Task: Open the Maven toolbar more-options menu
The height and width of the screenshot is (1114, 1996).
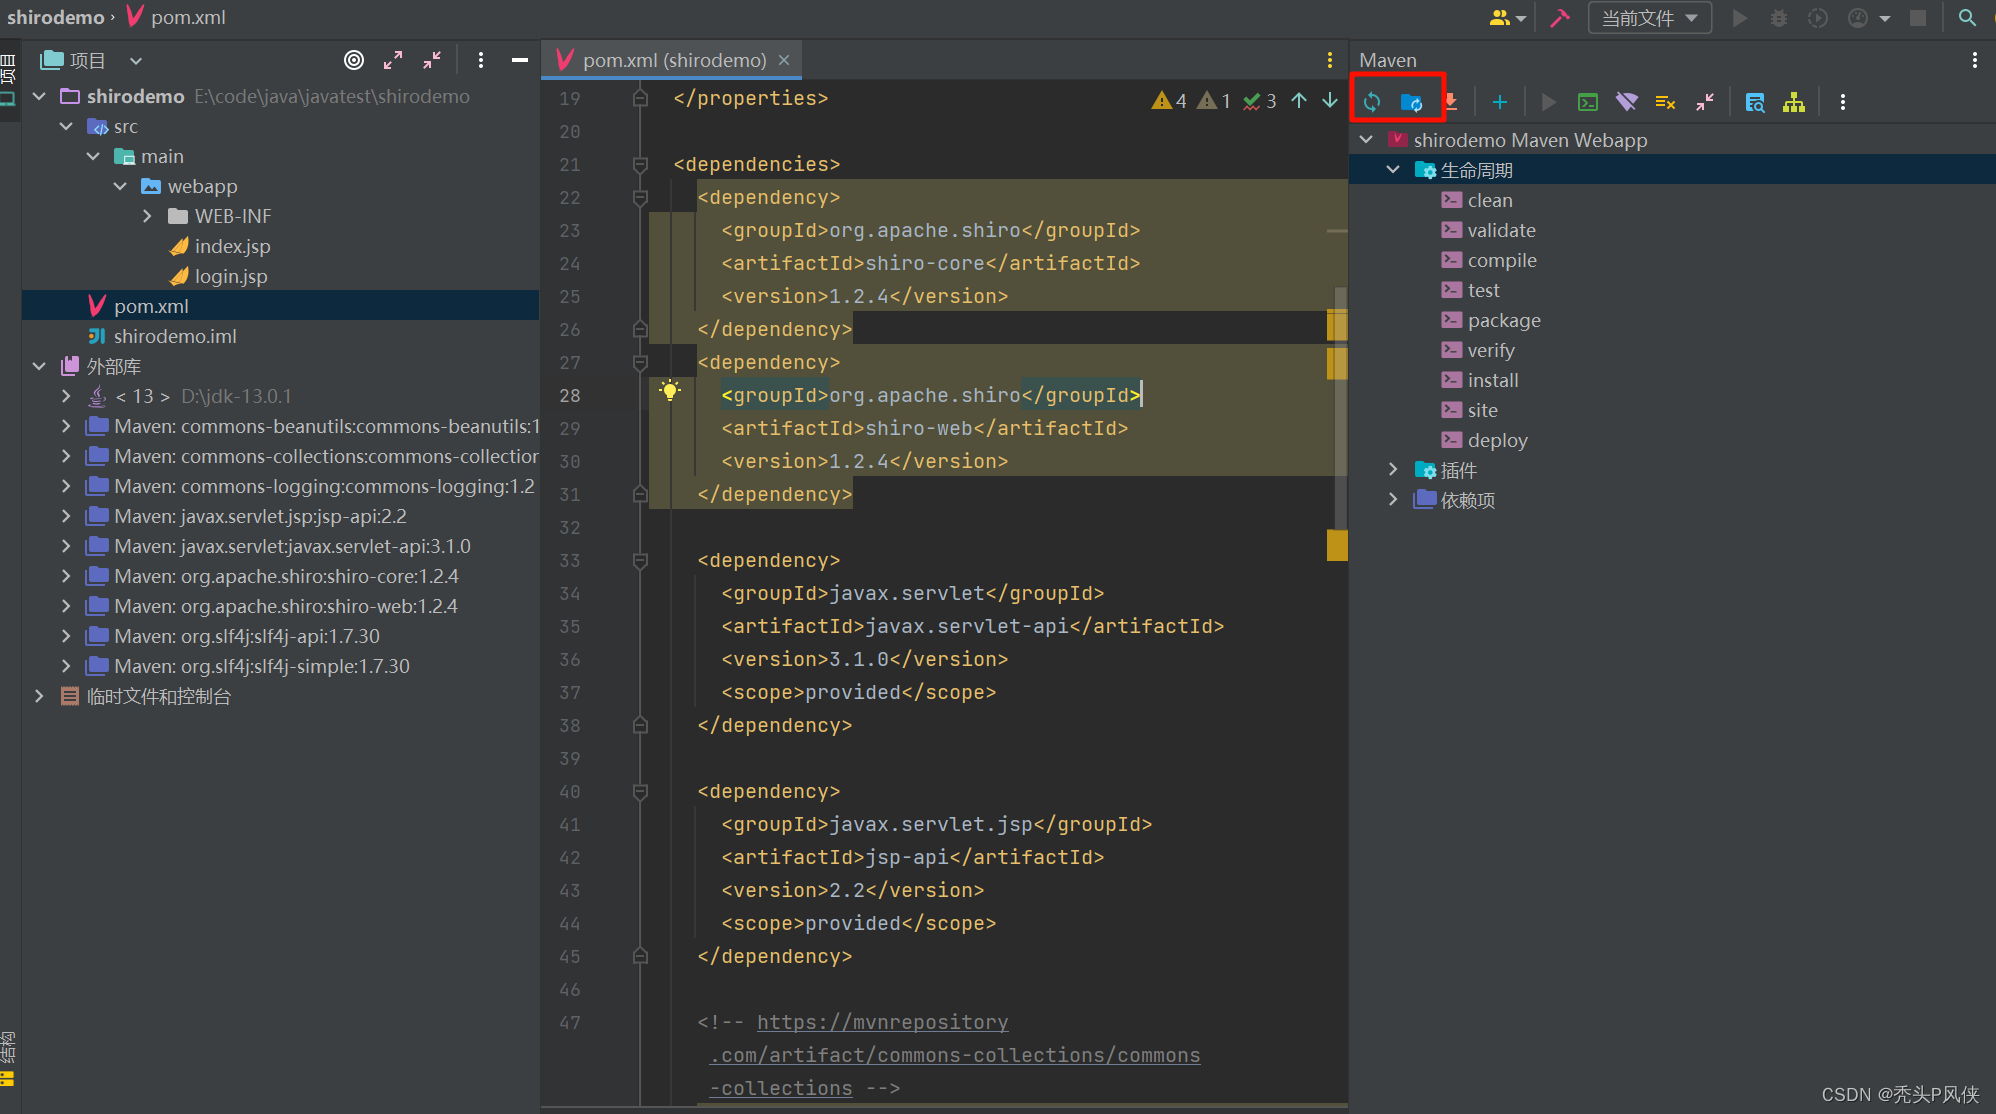Action: click(1842, 102)
